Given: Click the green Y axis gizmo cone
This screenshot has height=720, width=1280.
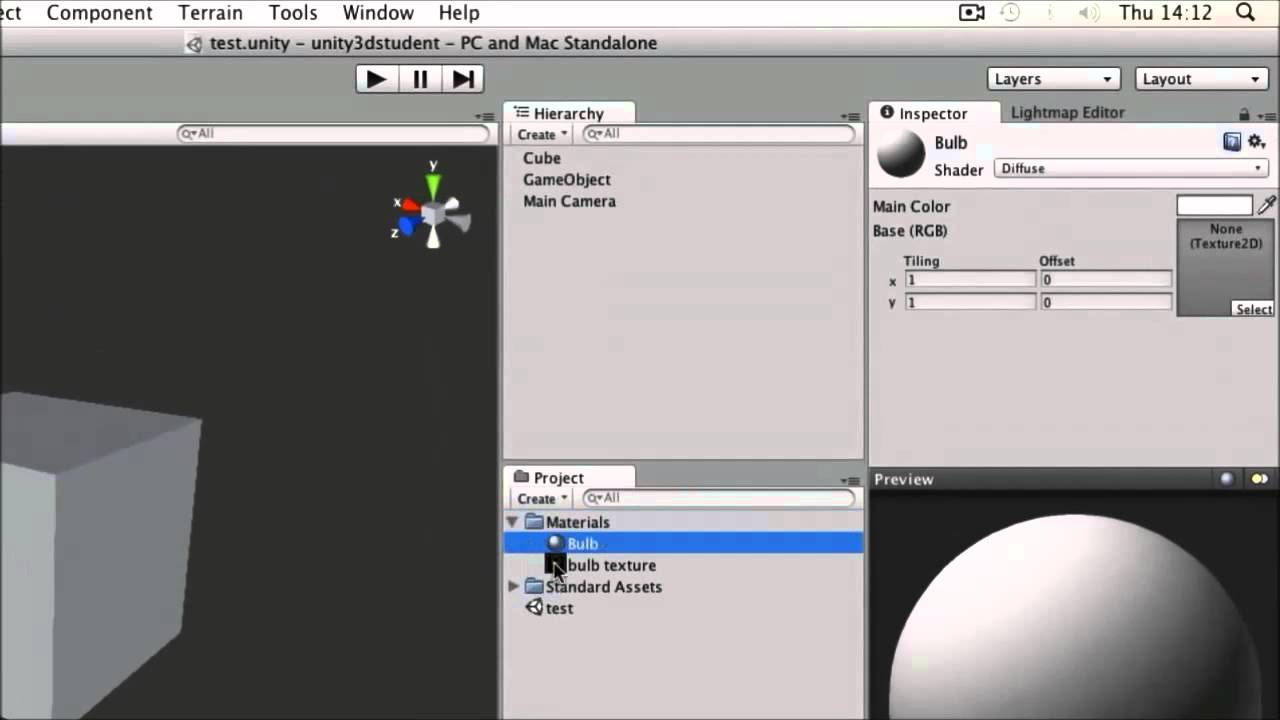Looking at the screenshot, I should click(433, 187).
